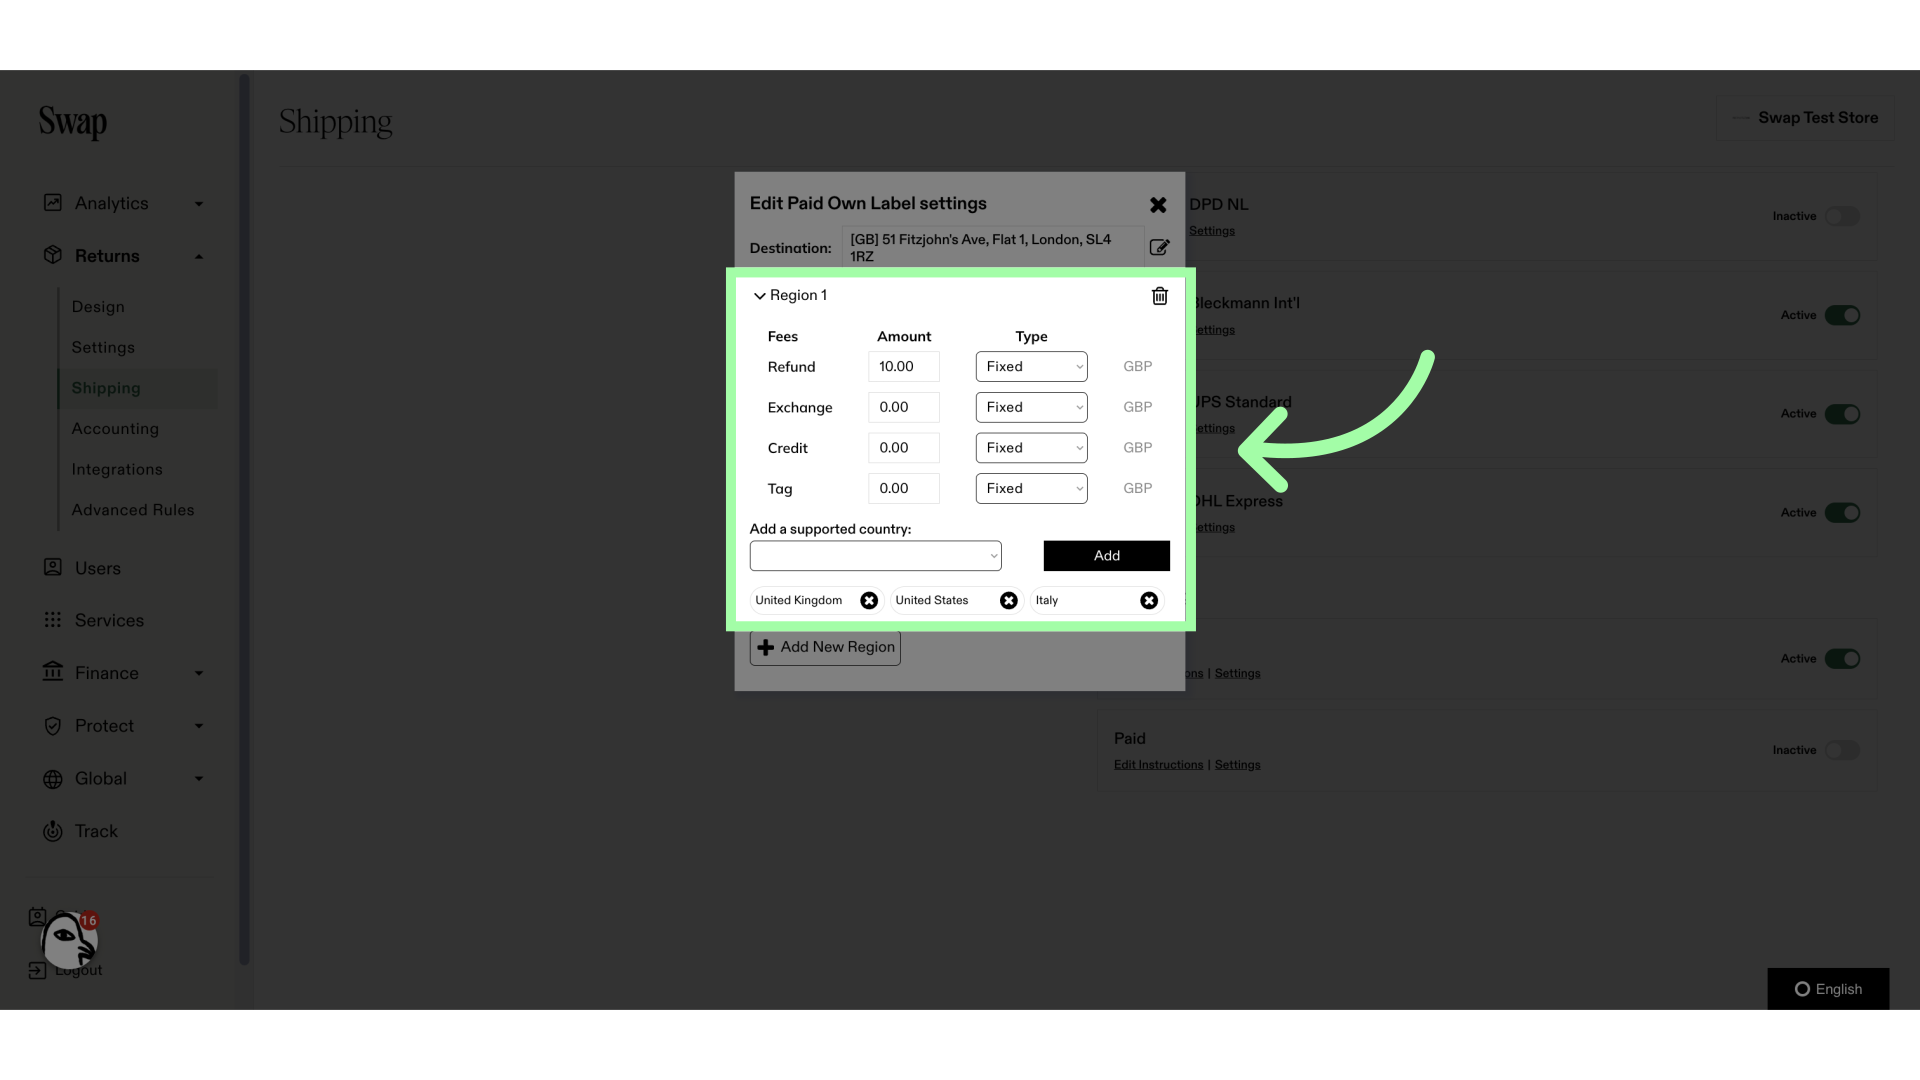Click the Add country button
The width and height of the screenshot is (1920, 1080).
[1107, 556]
